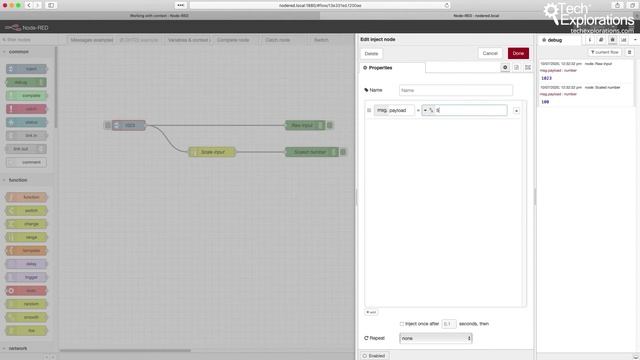Screen dimensions: 640x360
Task: Click the Cancel button
Action: (490, 53)
